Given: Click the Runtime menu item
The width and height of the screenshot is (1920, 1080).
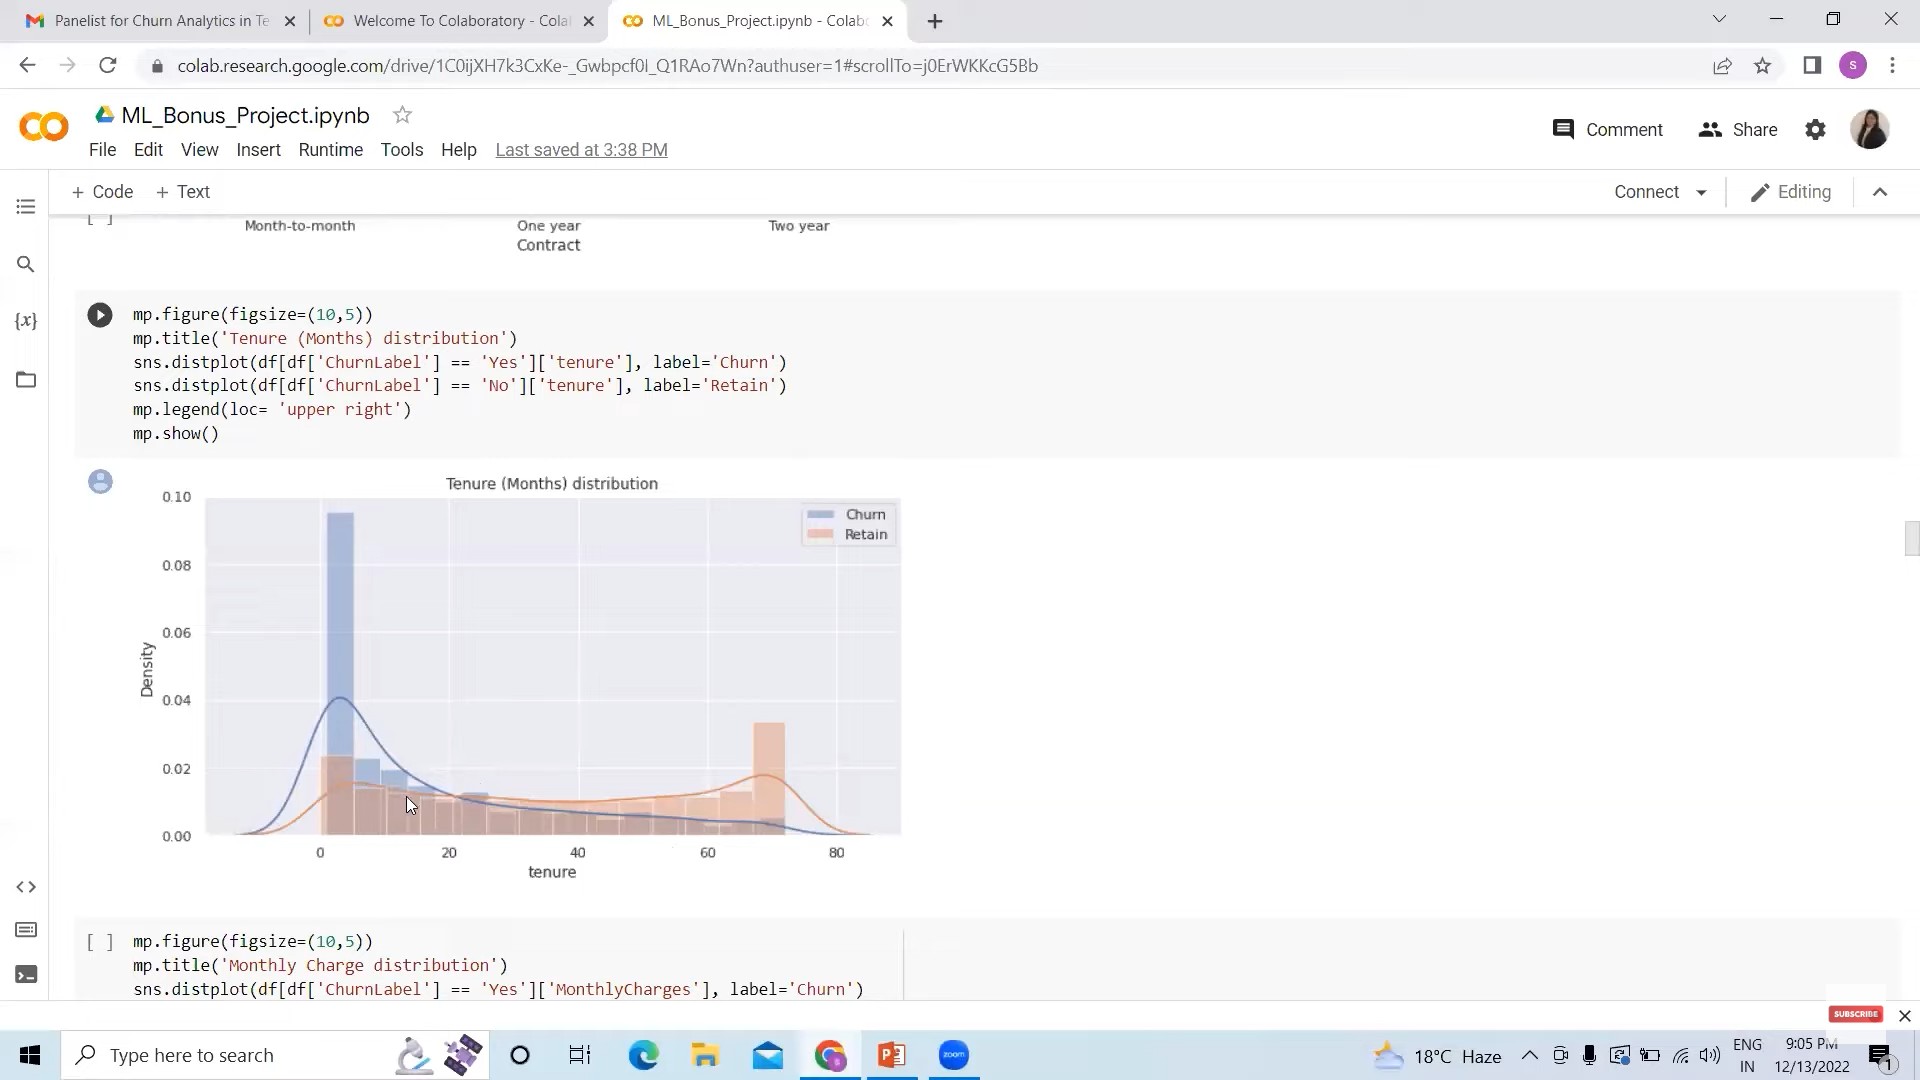Looking at the screenshot, I should point(331,149).
